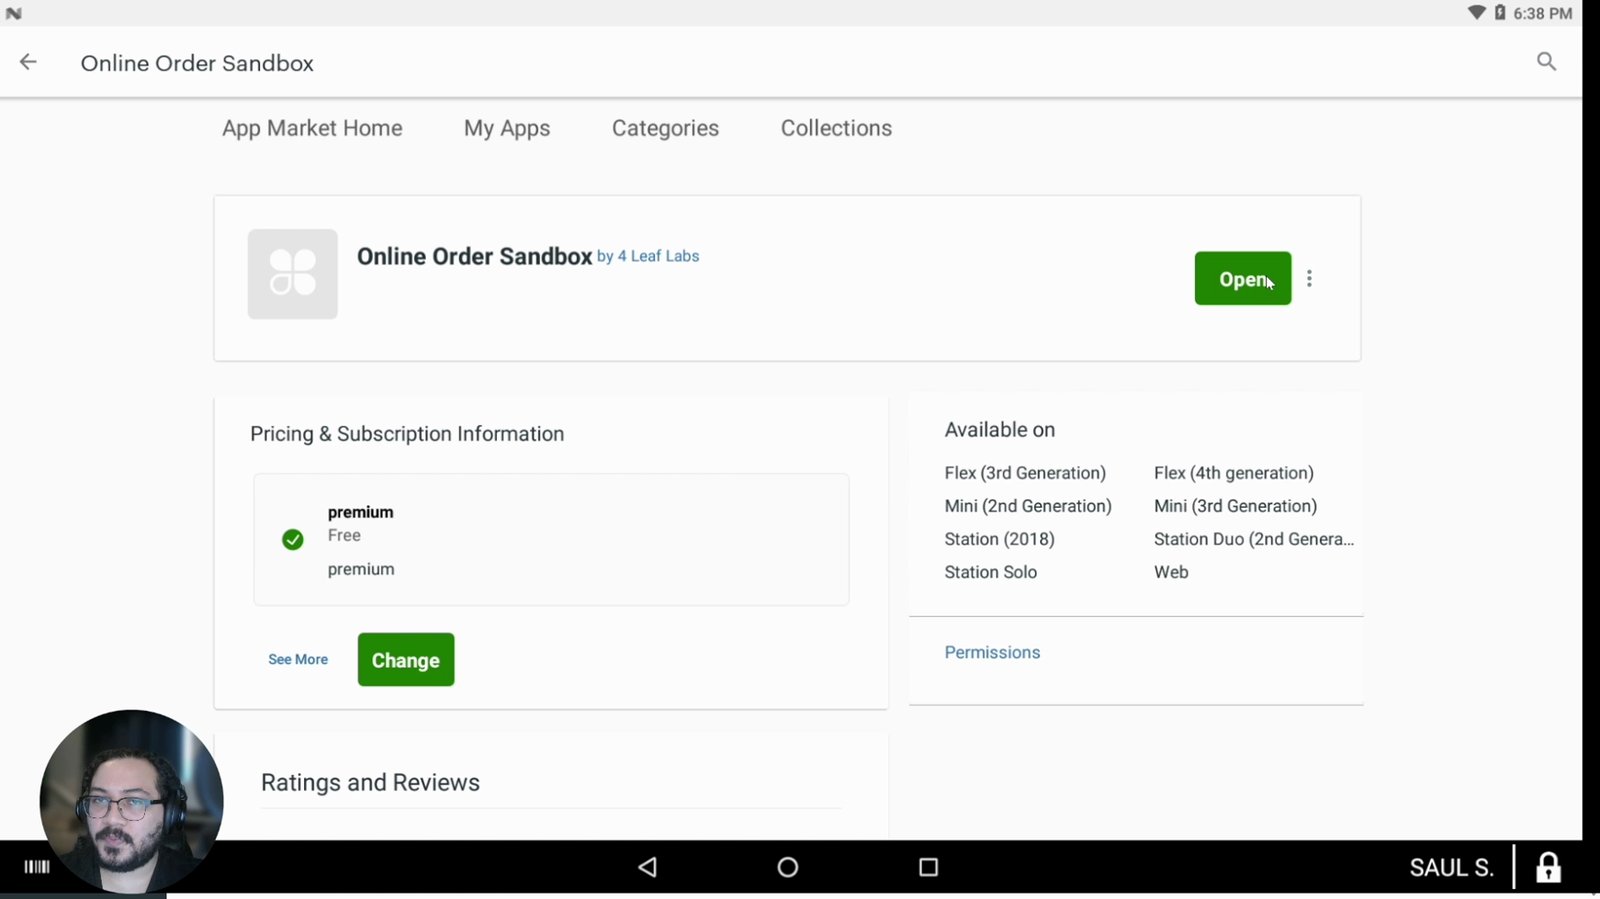The image size is (1600, 899).
Task: Click the bold Online Order Sandbox app name
Action: 475,257
